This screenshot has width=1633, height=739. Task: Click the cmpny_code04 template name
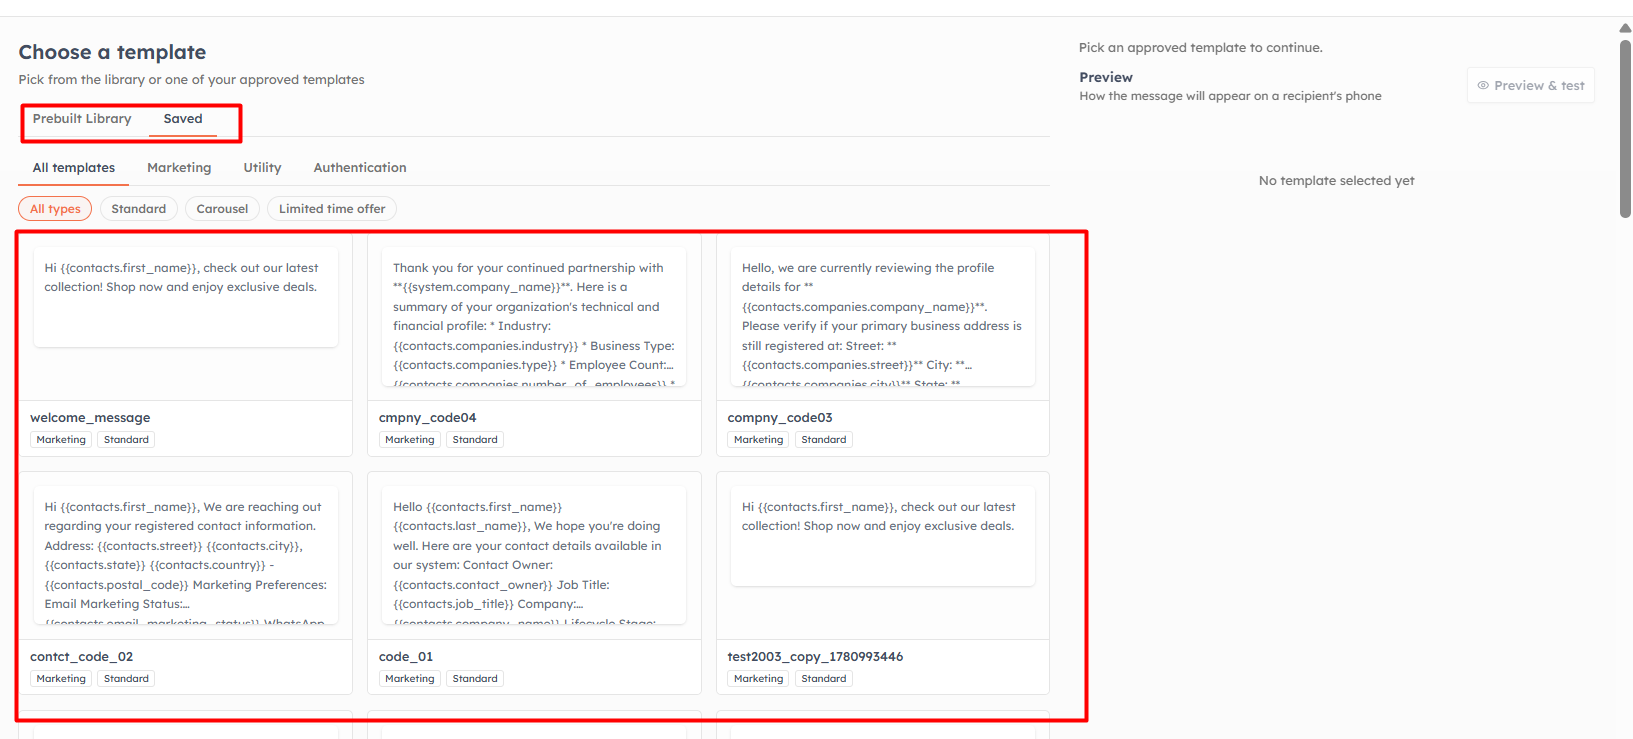(427, 418)
